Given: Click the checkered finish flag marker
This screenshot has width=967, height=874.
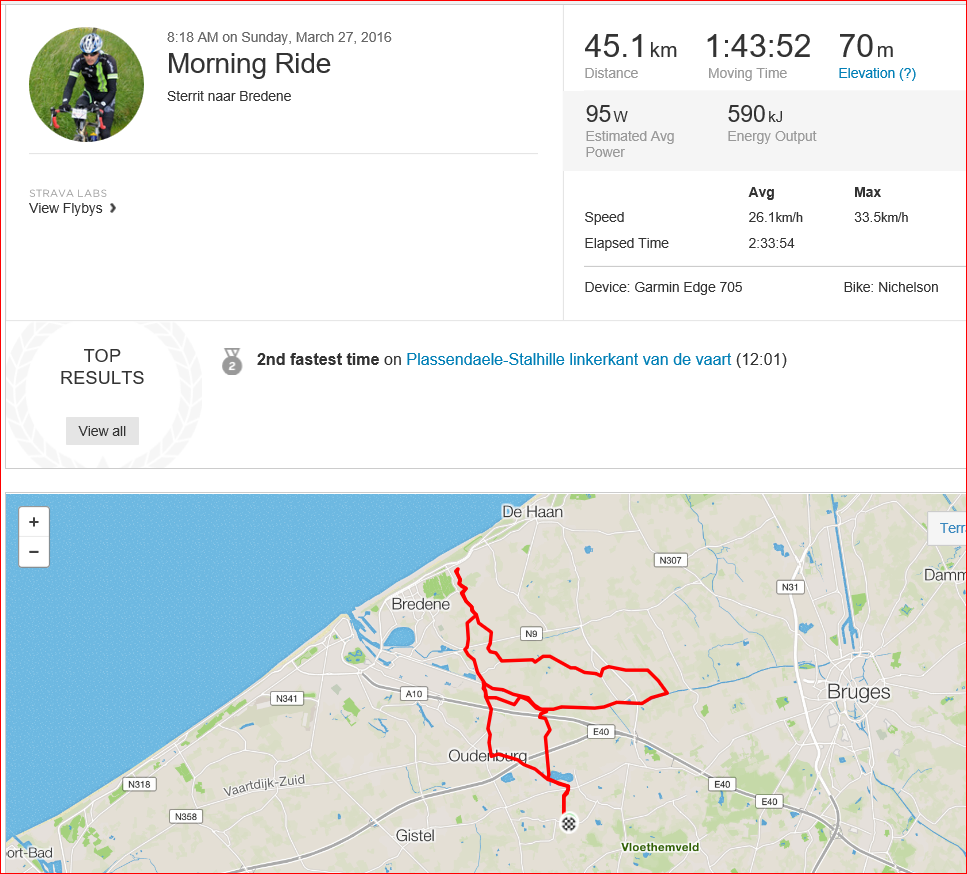Looking at the screenshot, I should [569, 824].
